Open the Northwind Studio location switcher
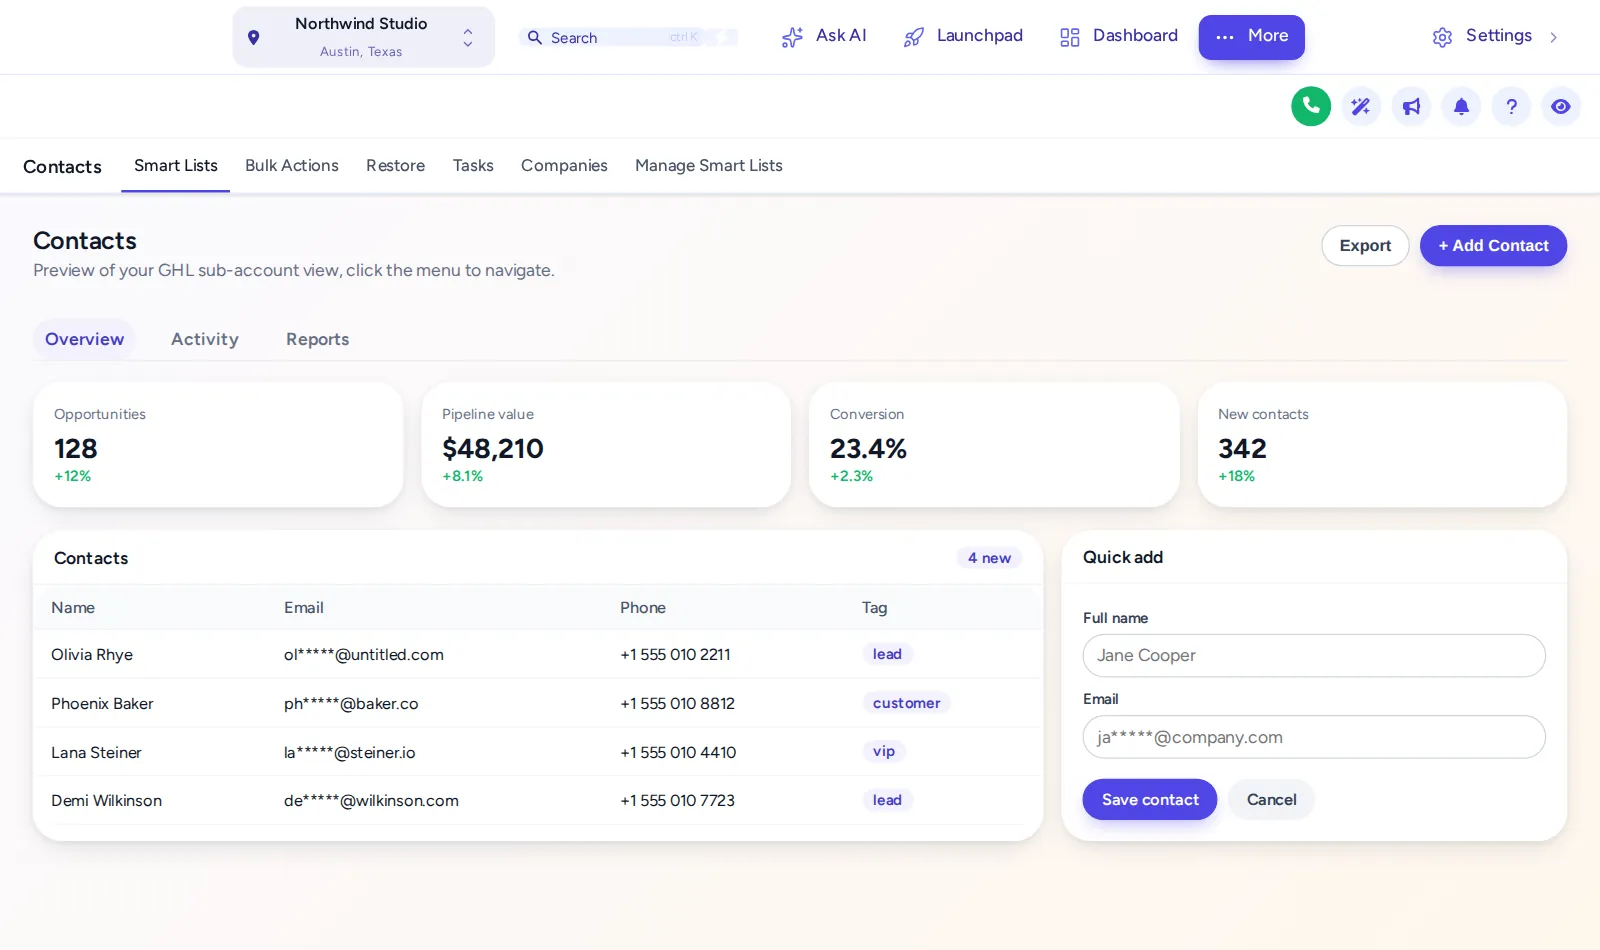This screenshot has width=1600, height=950. click(364, 37)
